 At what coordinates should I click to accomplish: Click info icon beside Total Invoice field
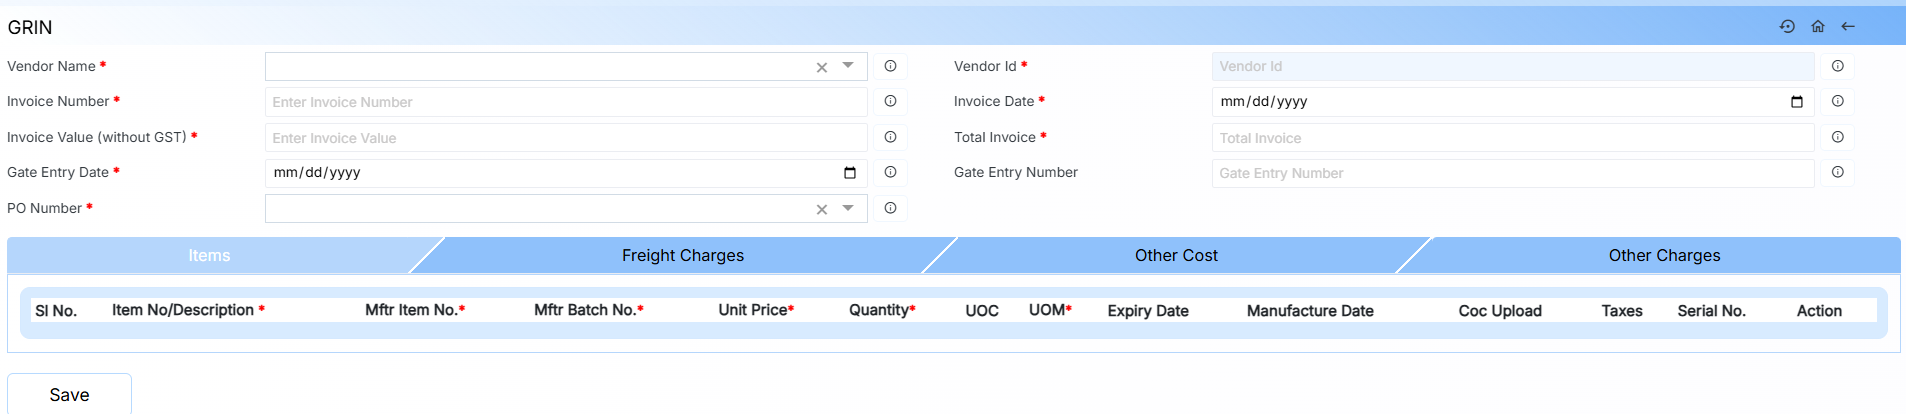(1837, 137)
